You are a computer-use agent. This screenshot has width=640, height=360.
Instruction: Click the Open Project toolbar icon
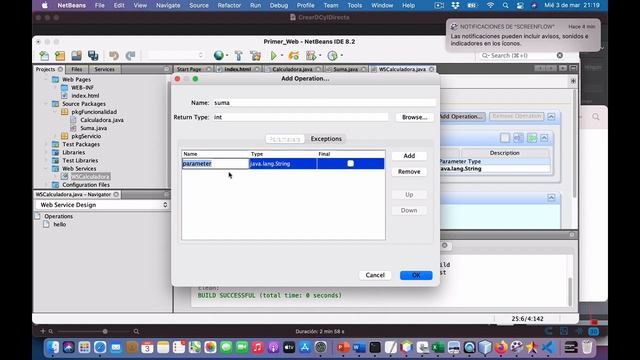[x=76, y=56]
